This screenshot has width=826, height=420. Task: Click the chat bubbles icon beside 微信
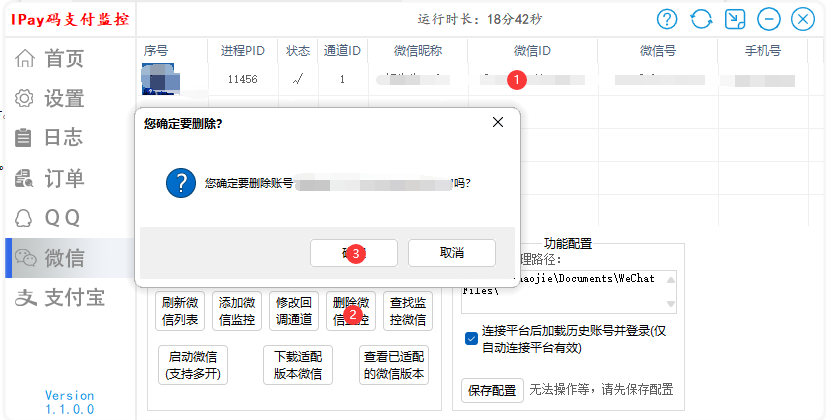point(25,258)
